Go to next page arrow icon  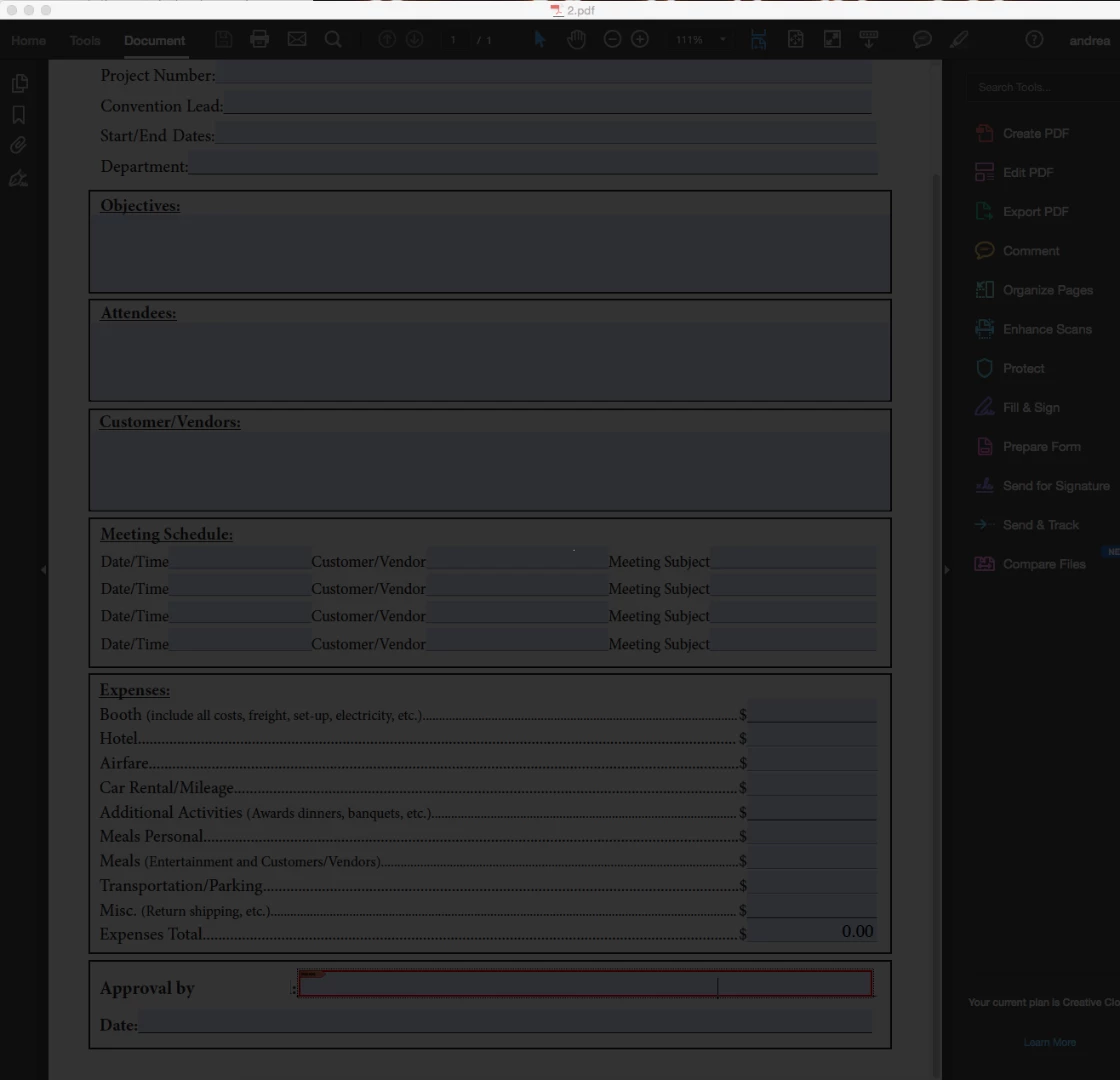pos(415,39)
